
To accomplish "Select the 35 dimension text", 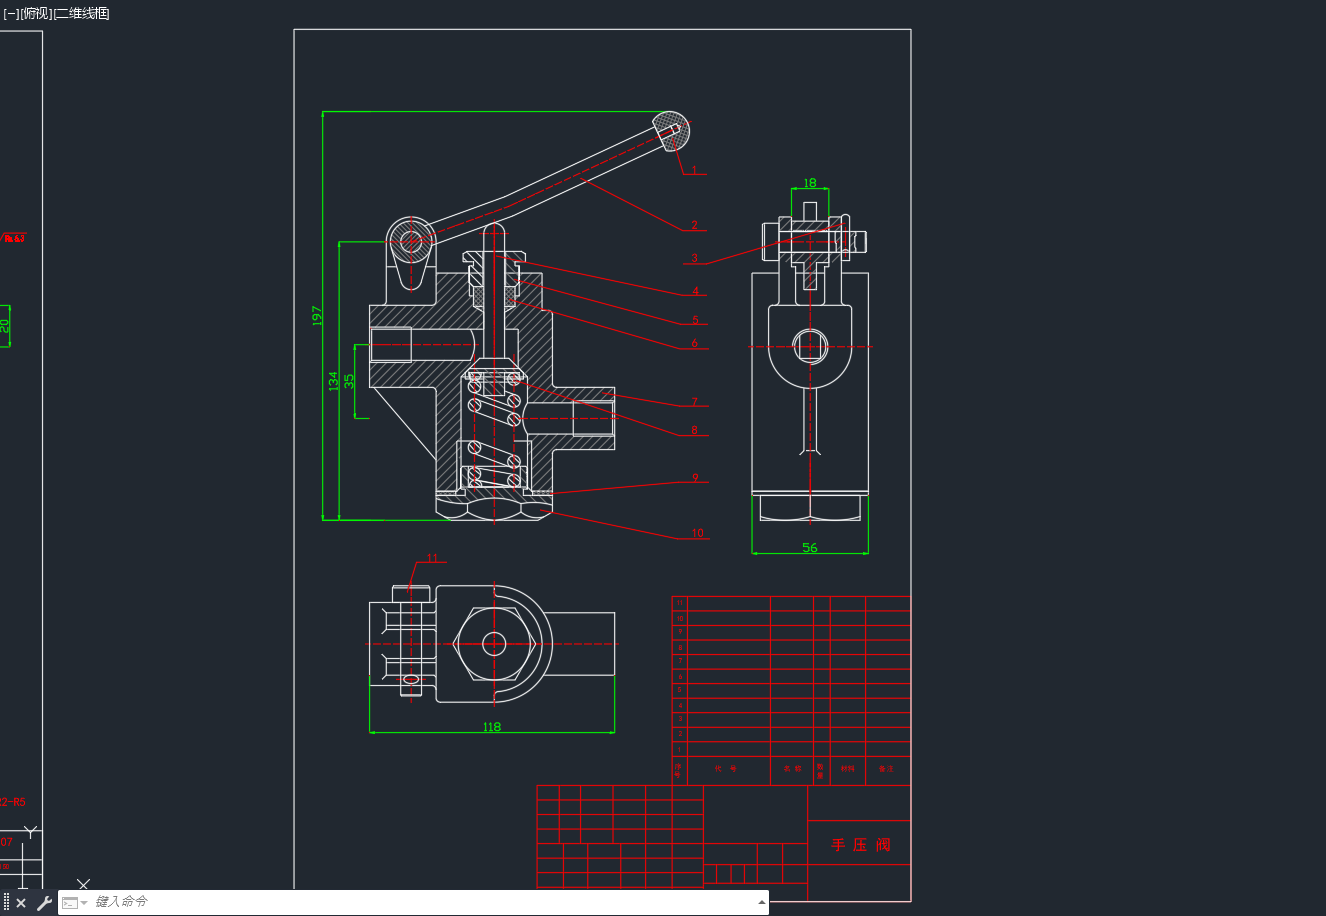I will [x=349, y=381].
